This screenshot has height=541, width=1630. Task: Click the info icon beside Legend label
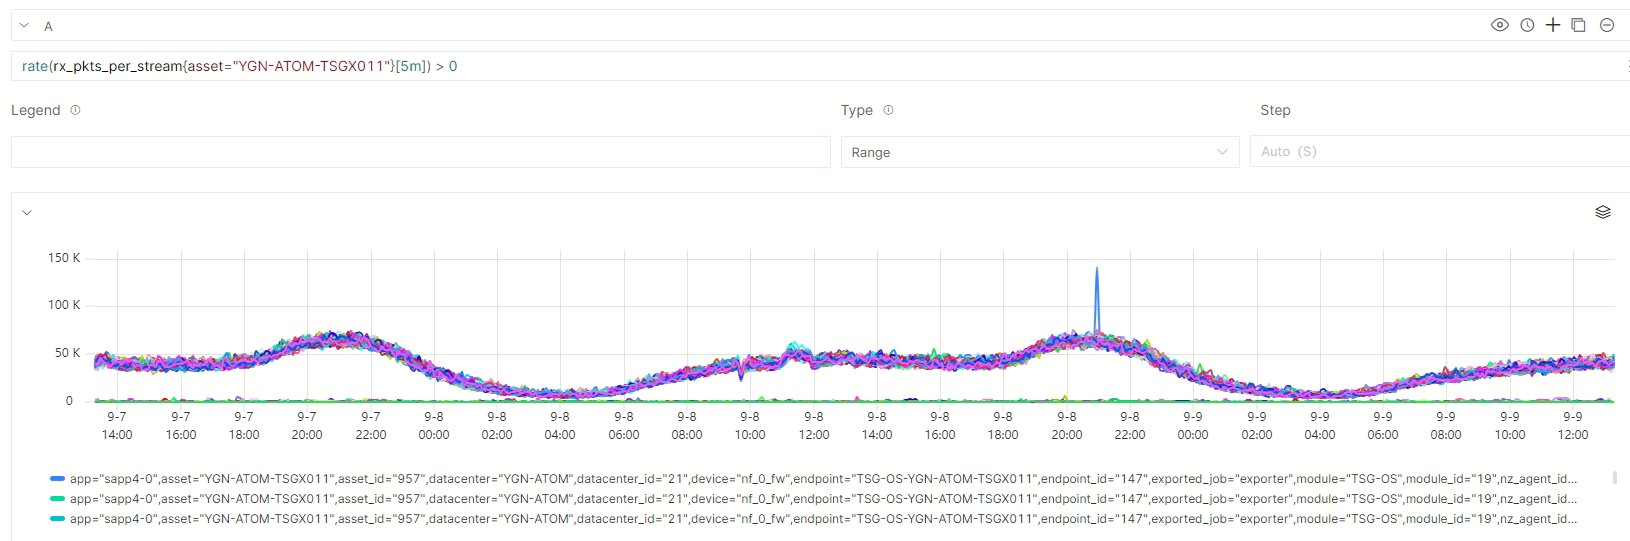pos(76,110)
